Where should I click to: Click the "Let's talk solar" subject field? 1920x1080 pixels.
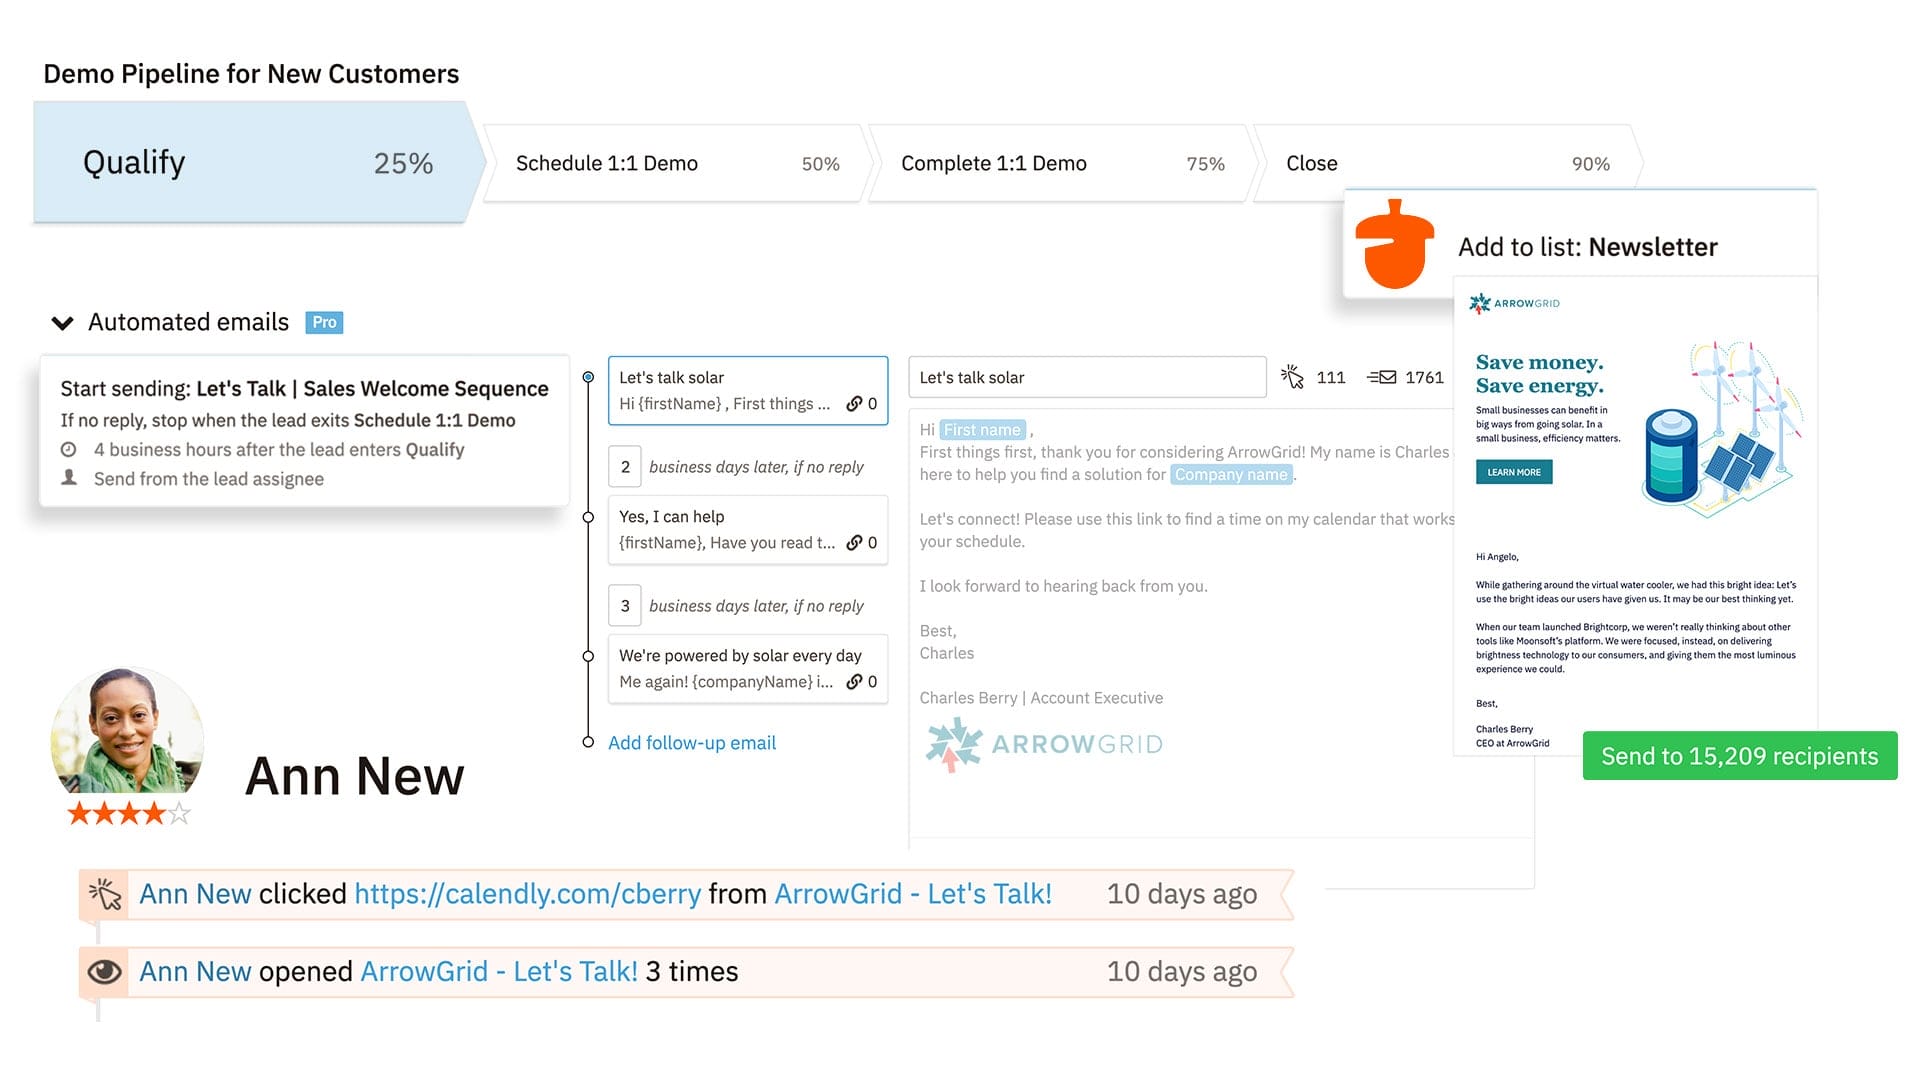click(x=1086, y=377)
